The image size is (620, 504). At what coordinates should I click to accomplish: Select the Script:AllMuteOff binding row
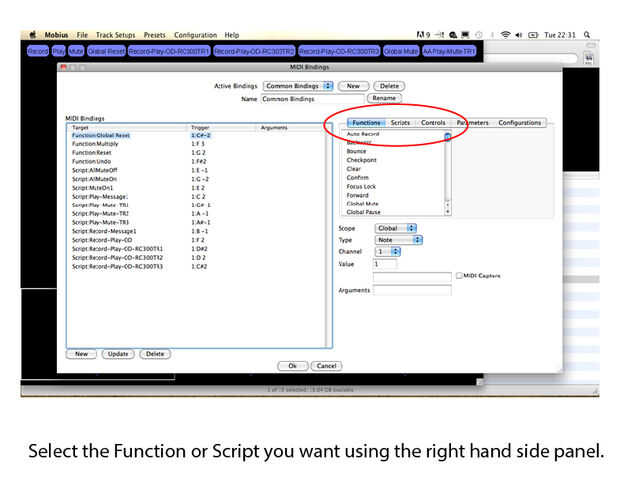tap(198, 170)
